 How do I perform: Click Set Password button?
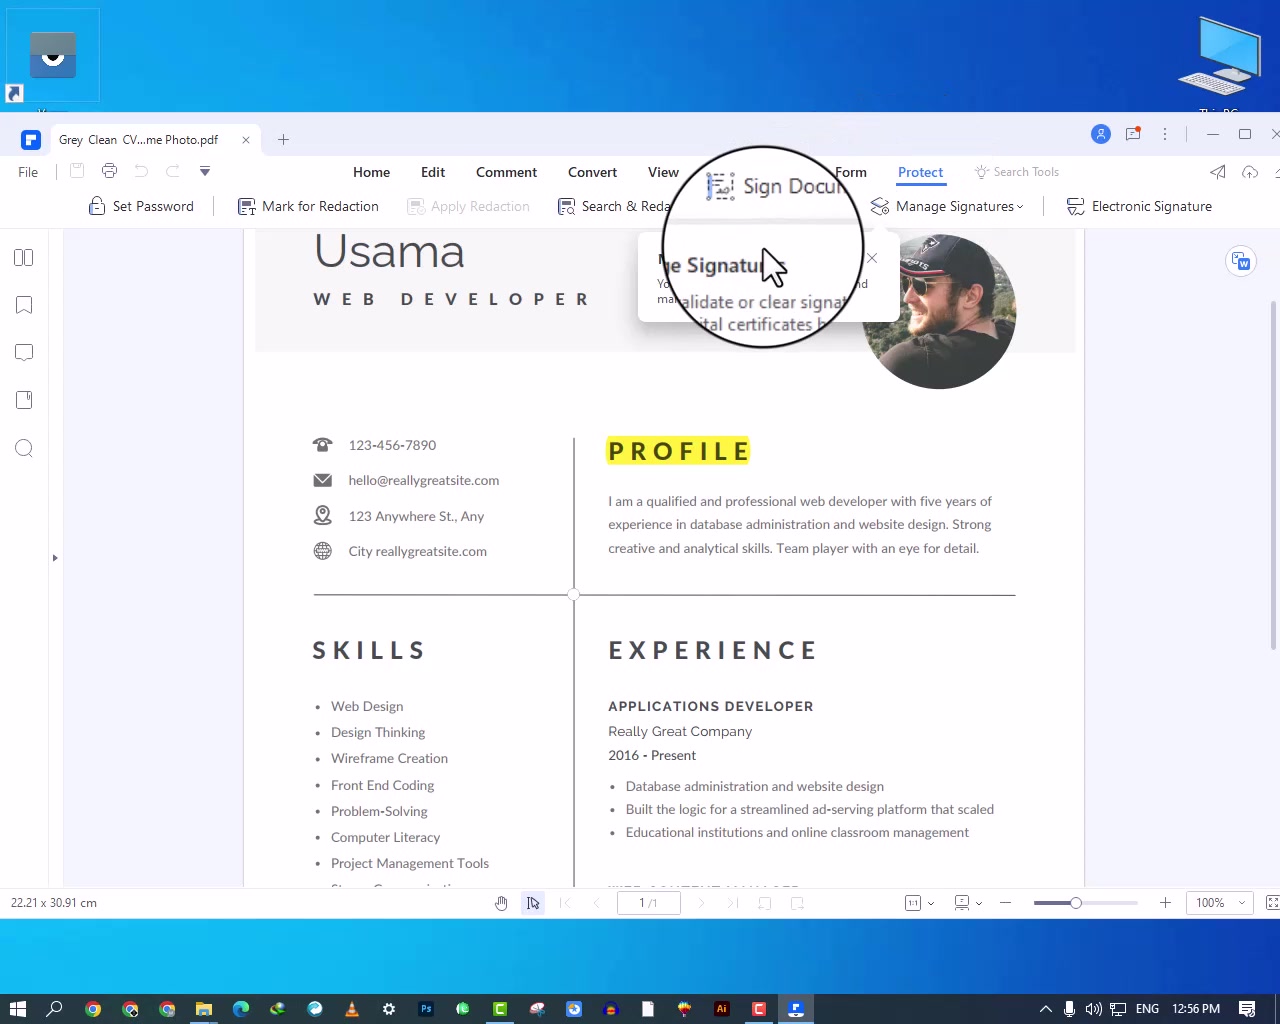pyautogui.click(x=141, y=206)
